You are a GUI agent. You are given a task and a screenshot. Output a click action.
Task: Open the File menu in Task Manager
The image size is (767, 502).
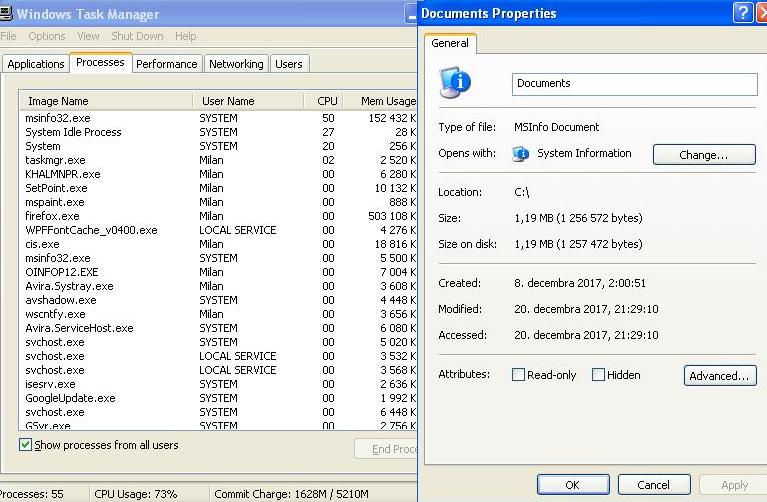[x=9, y=36]
